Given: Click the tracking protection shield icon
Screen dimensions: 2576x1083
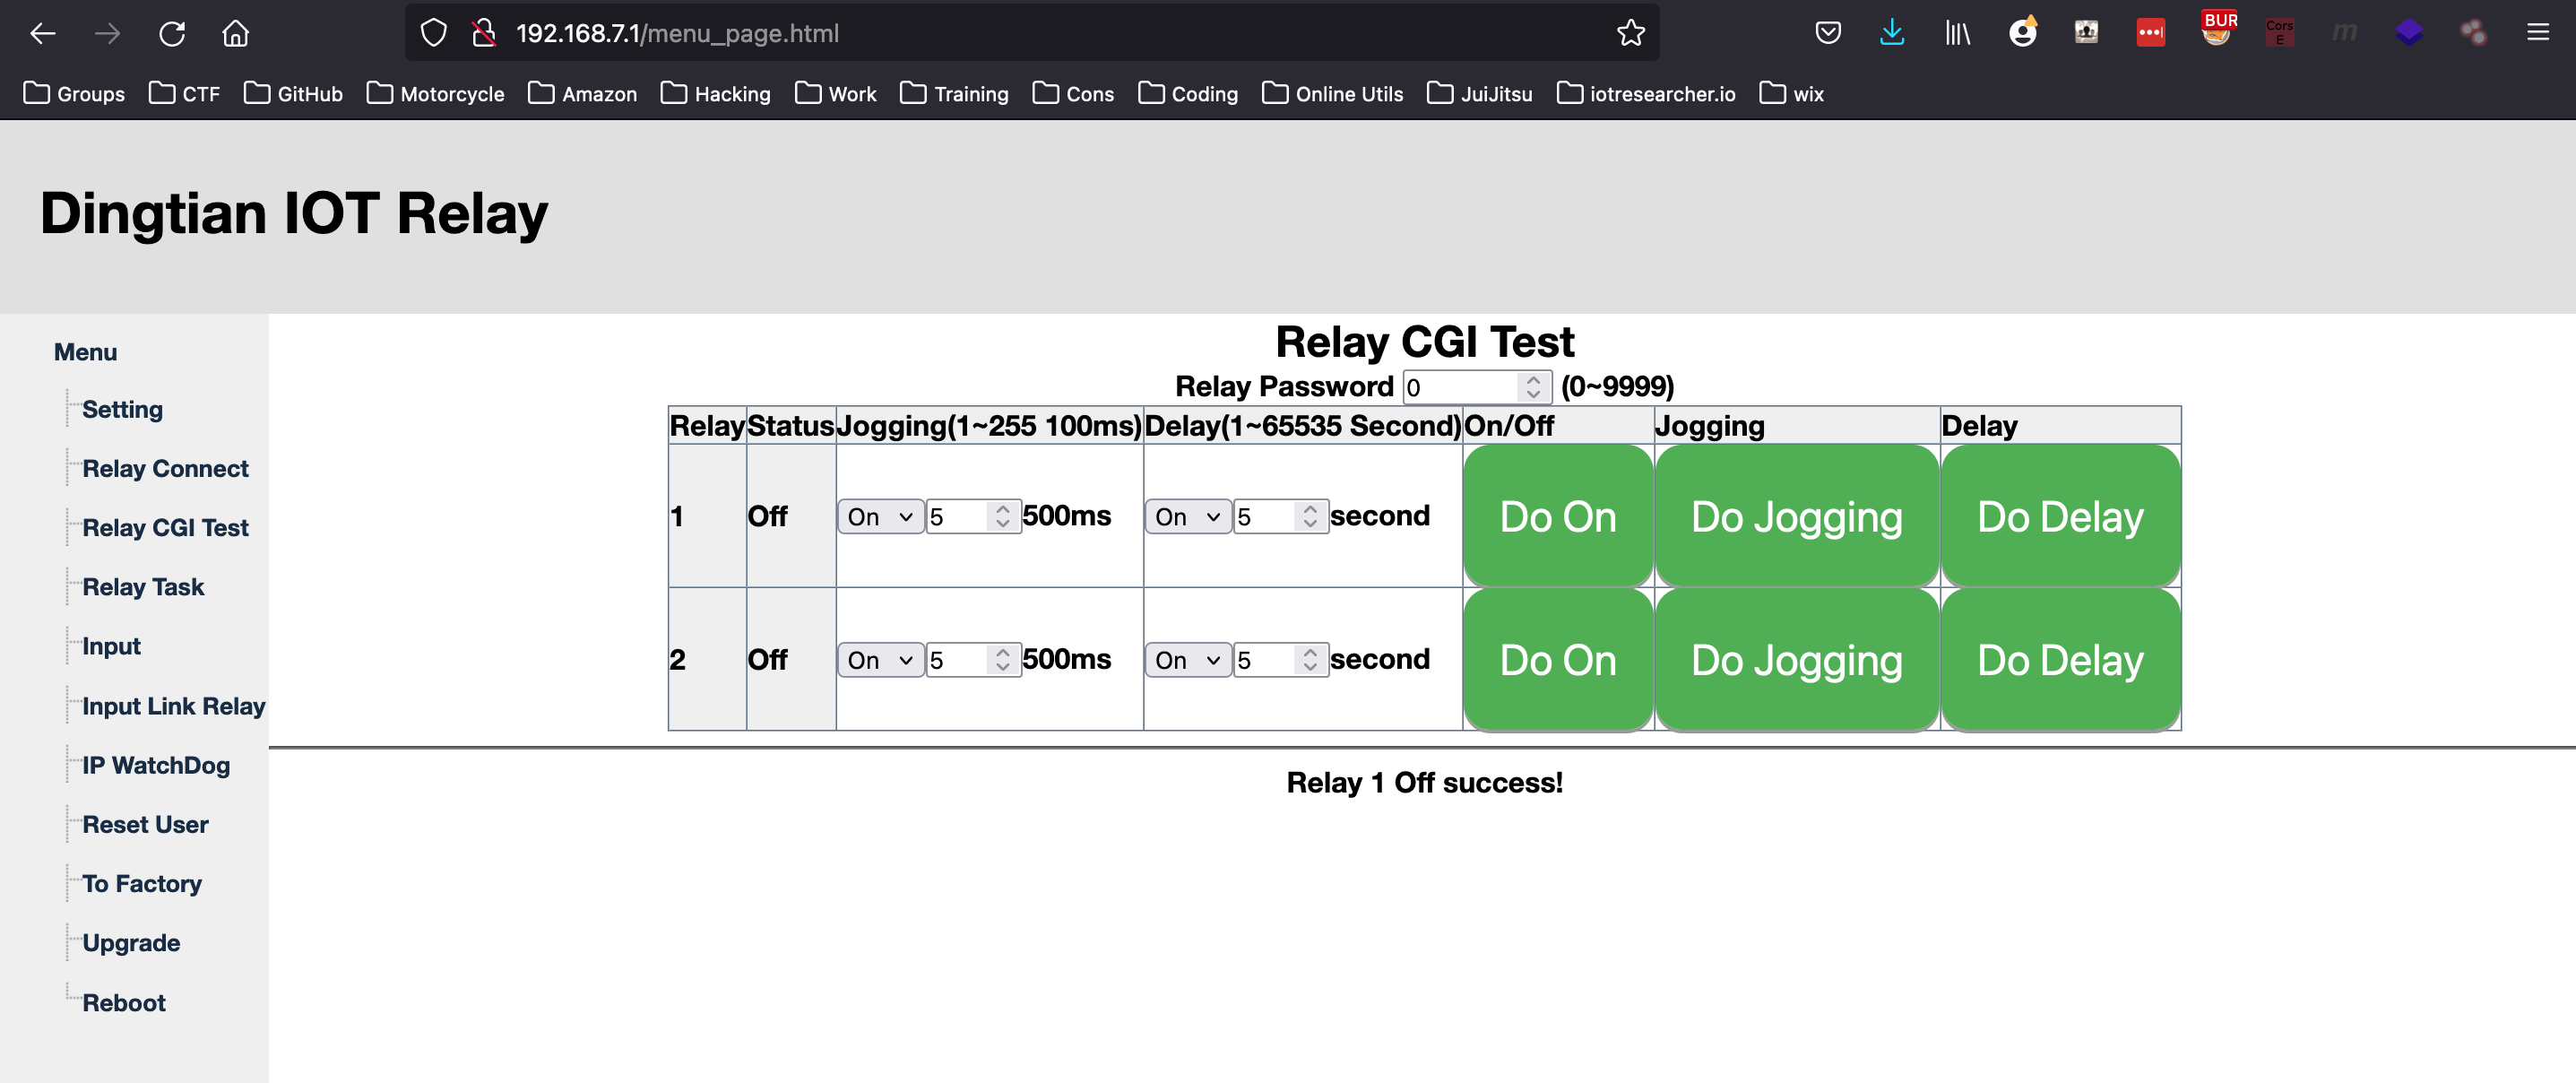Looking at the screenshot, I should tap(433, 33).
